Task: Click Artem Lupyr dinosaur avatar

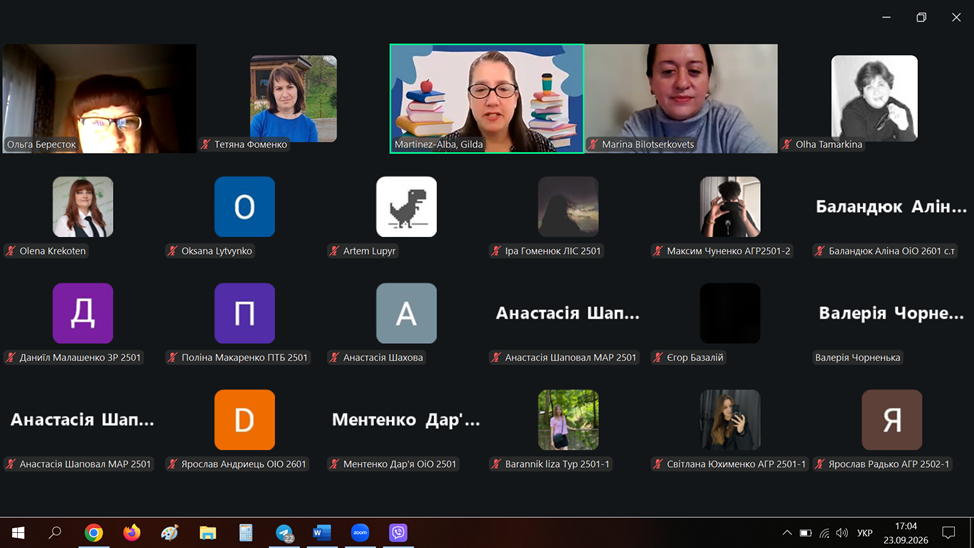Action: (406, 207)
